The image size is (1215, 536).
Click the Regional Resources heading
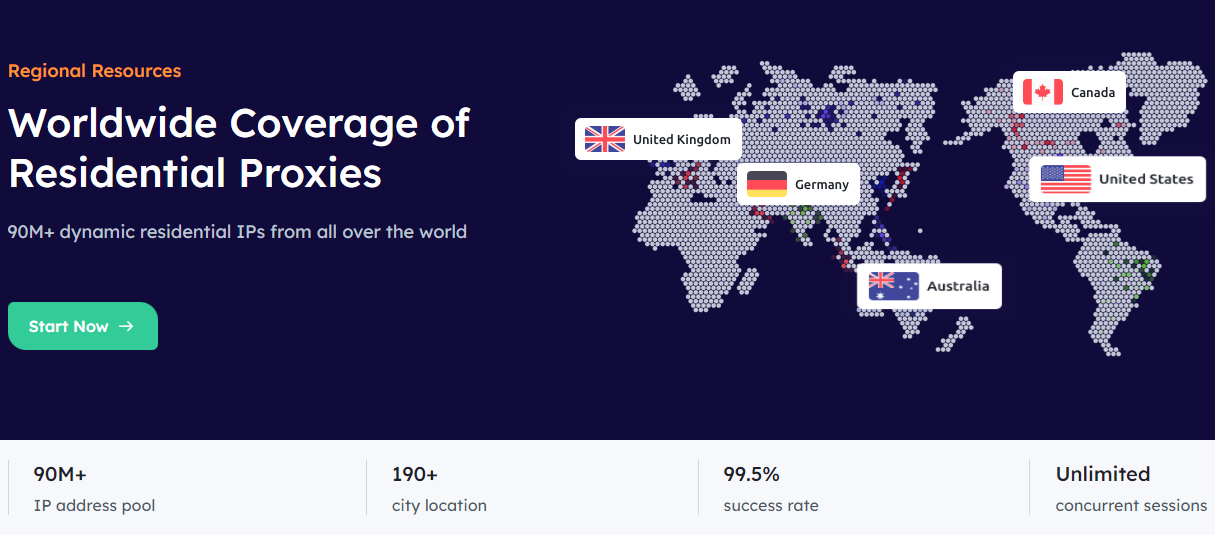94,71
